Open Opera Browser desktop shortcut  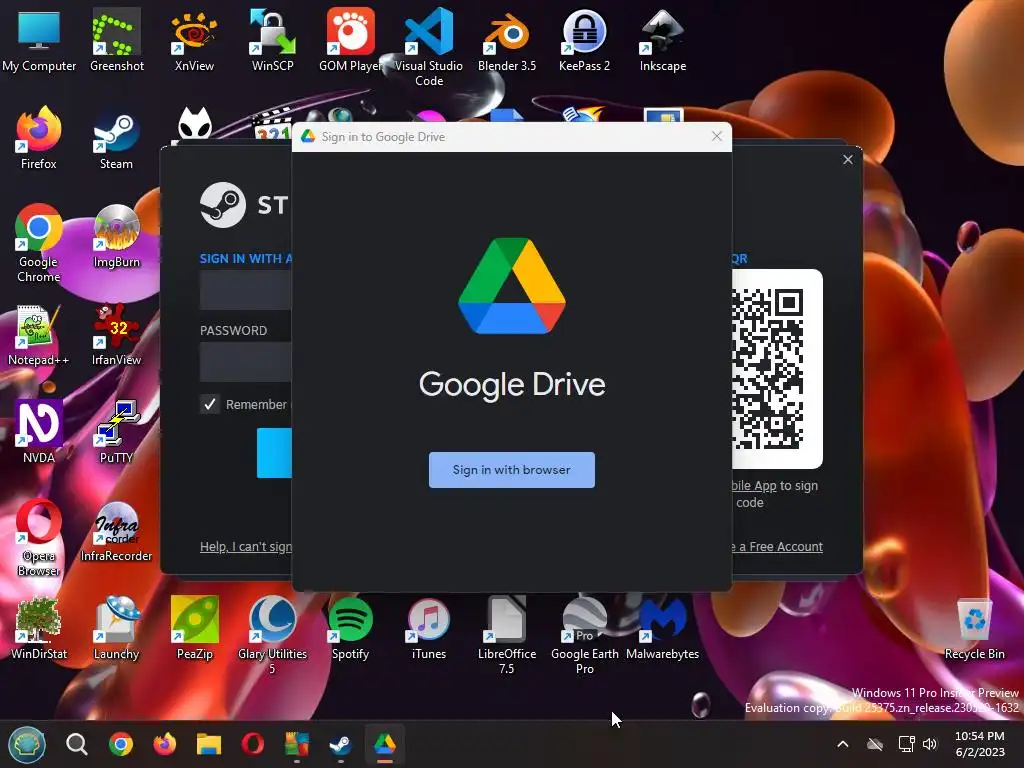click(x=39, y=537)
